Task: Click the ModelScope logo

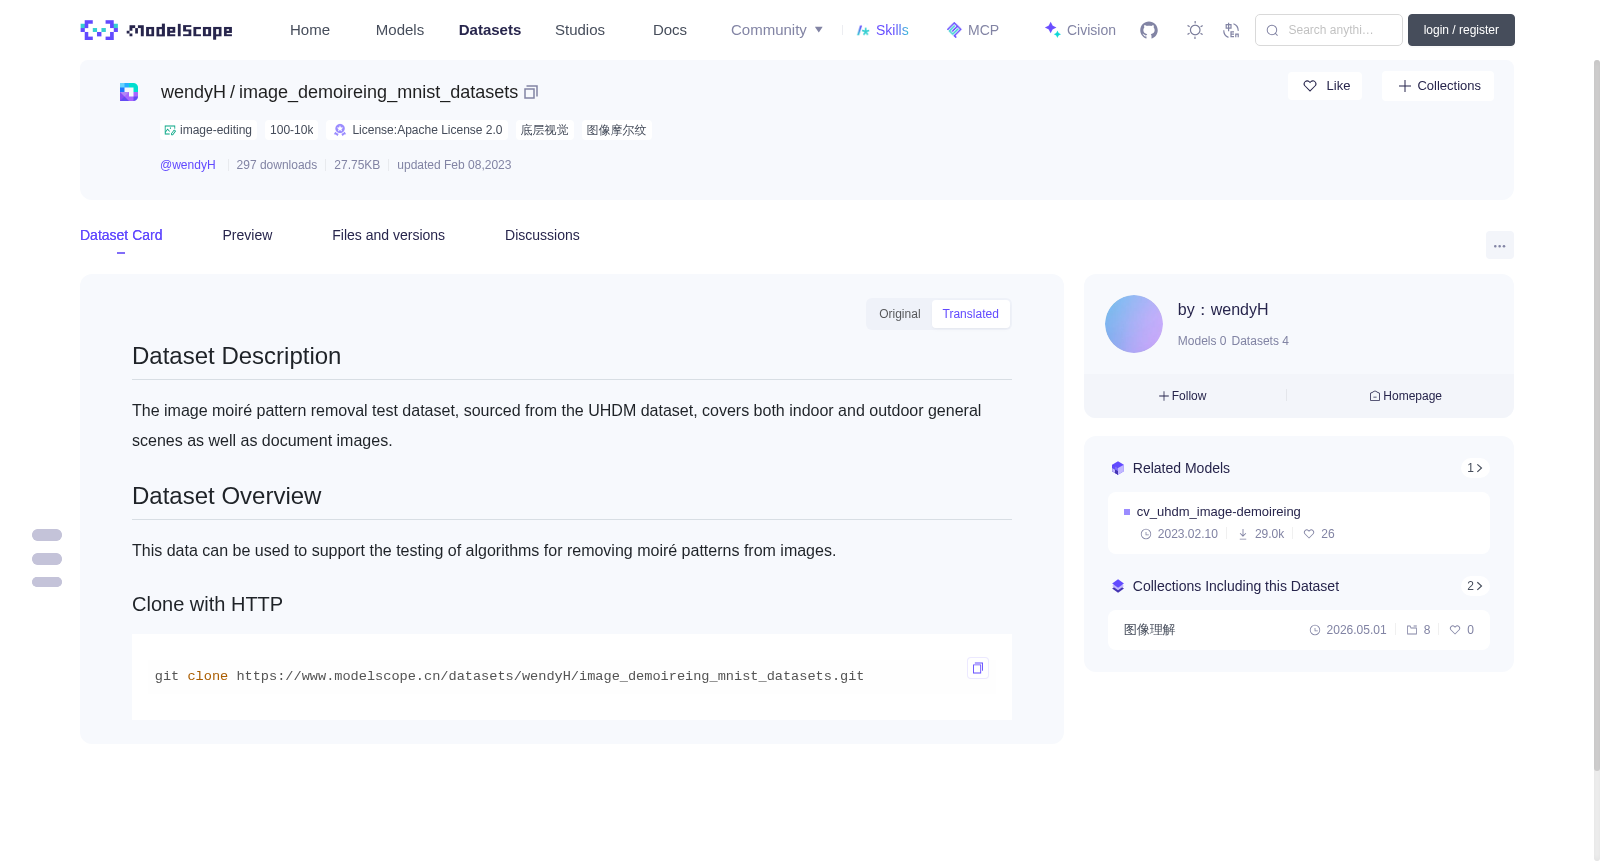Action: tap(156, 30)
